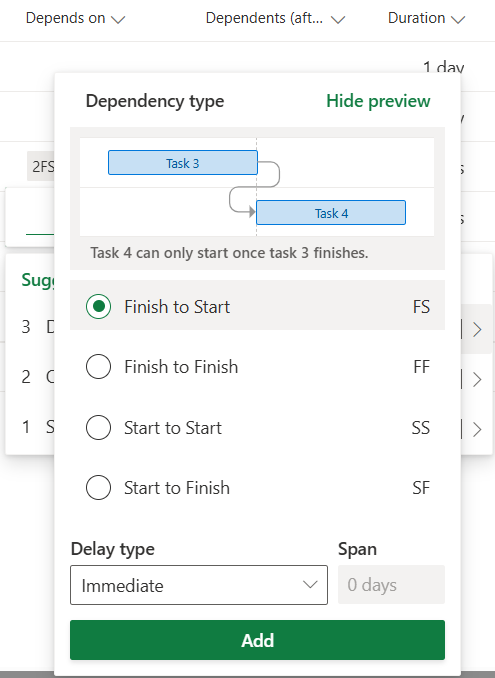Open the Duration column header chevron
The image size is (495, 678).
tap(458, 19)
